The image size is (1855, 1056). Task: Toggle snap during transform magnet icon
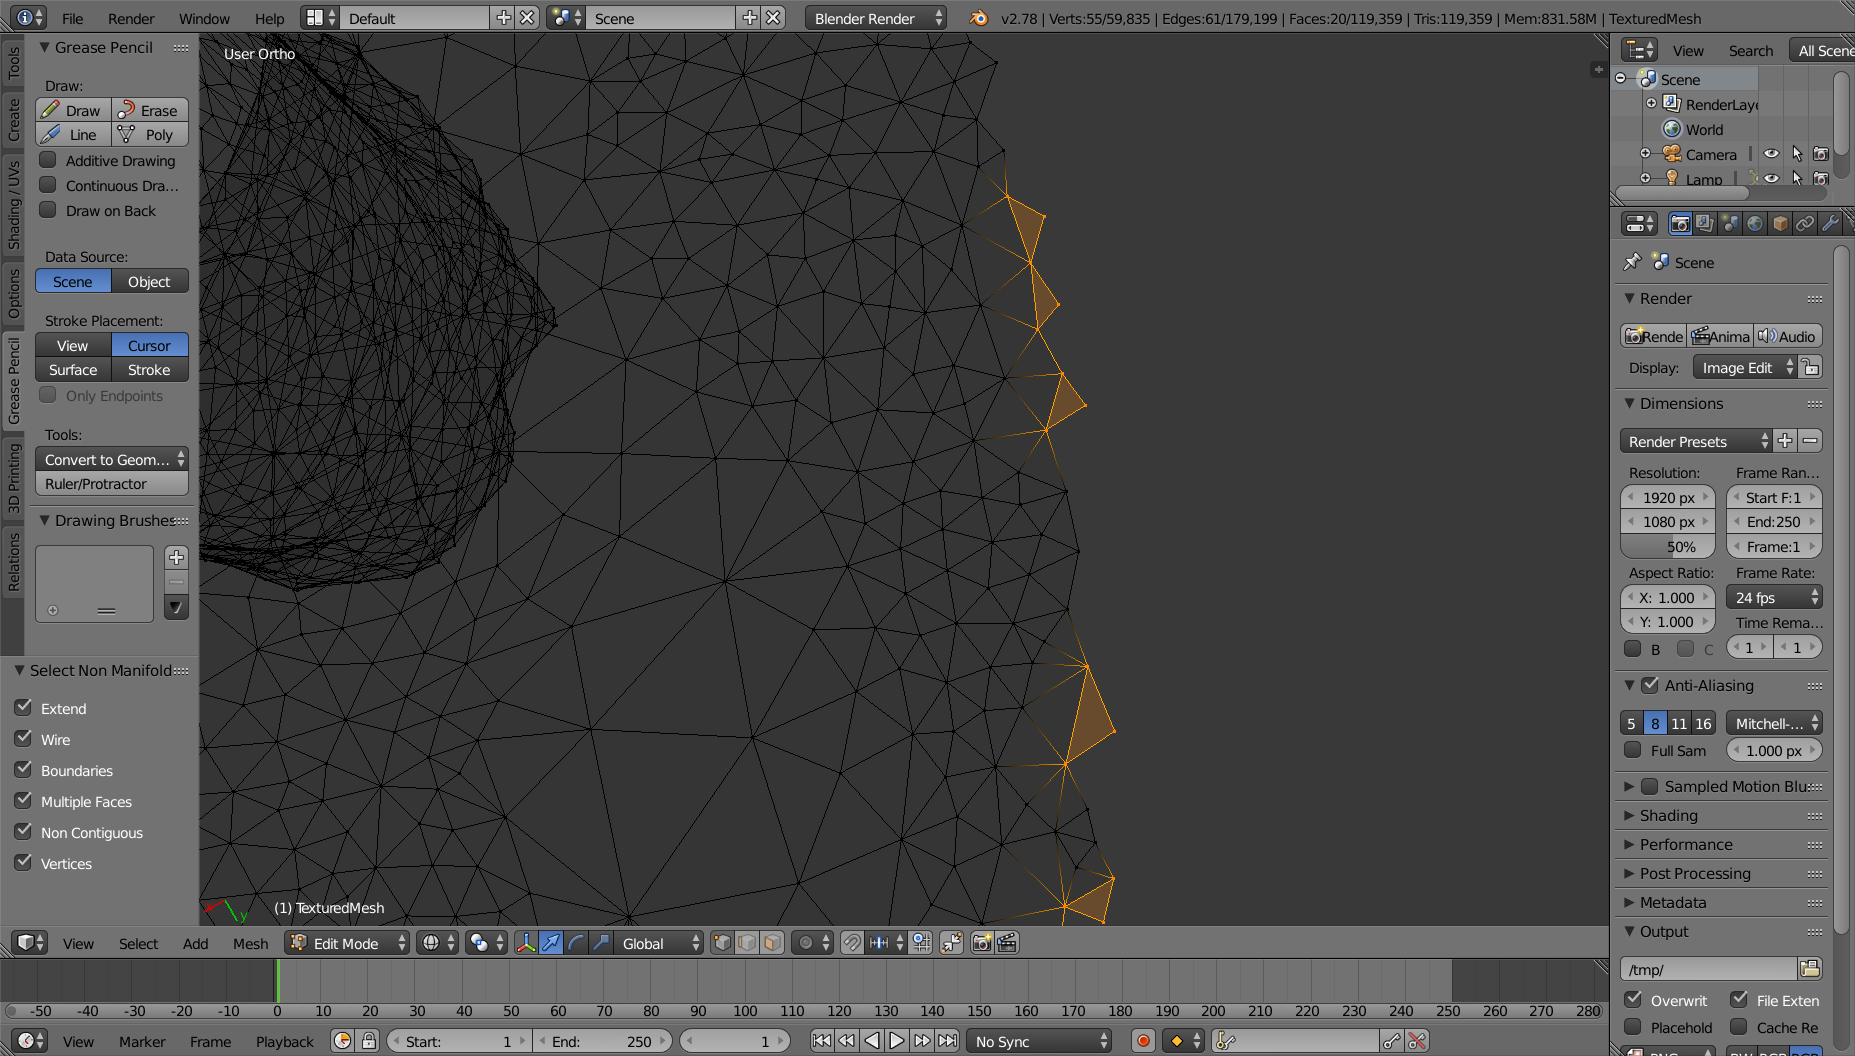point(852,943)
